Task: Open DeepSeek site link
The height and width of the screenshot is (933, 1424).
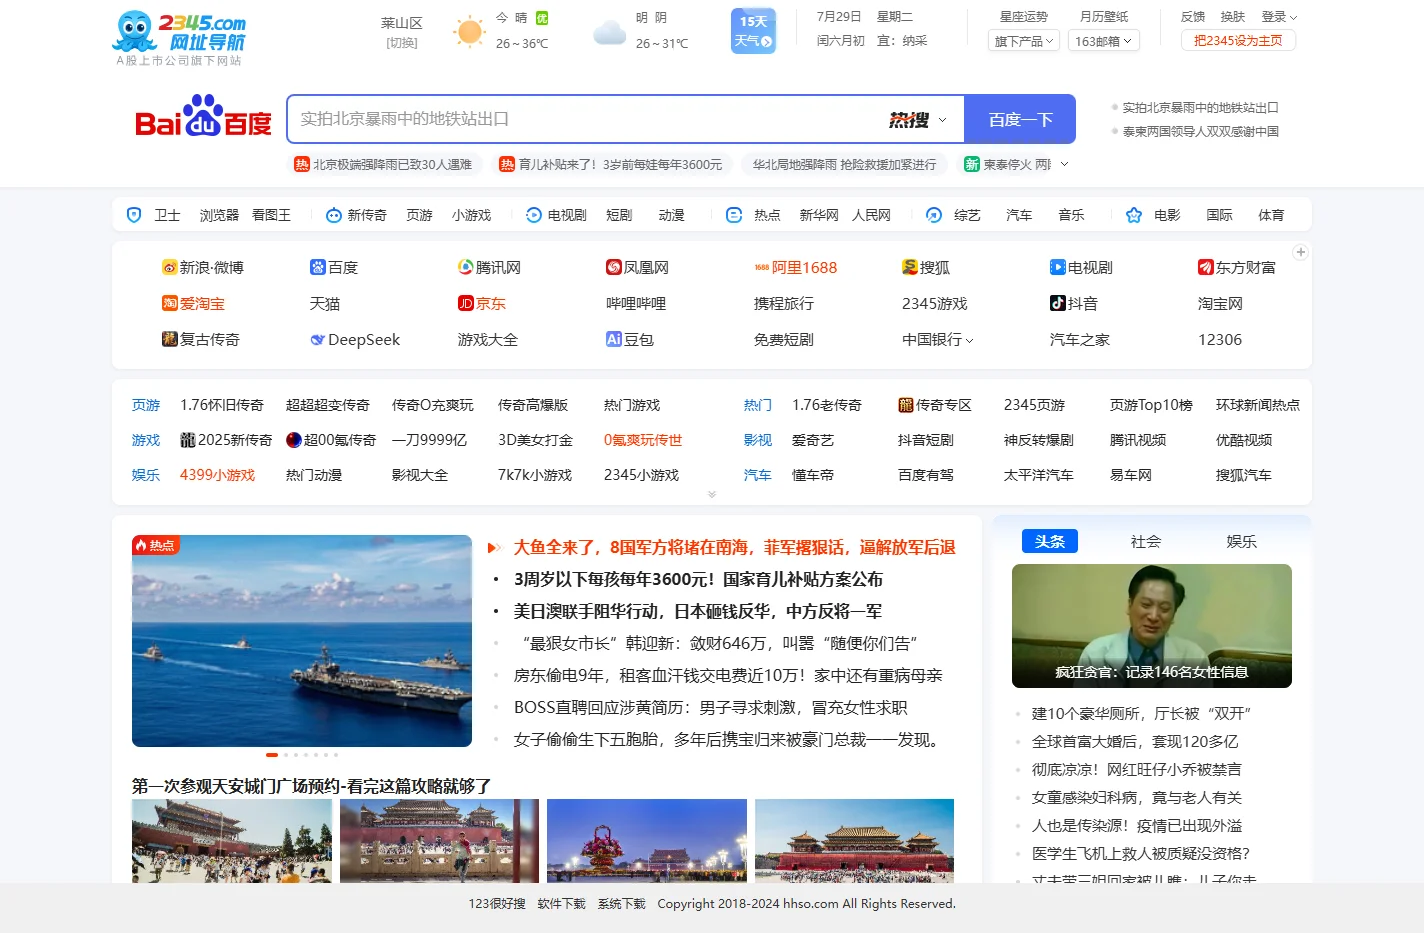Action: pos(355,339)
